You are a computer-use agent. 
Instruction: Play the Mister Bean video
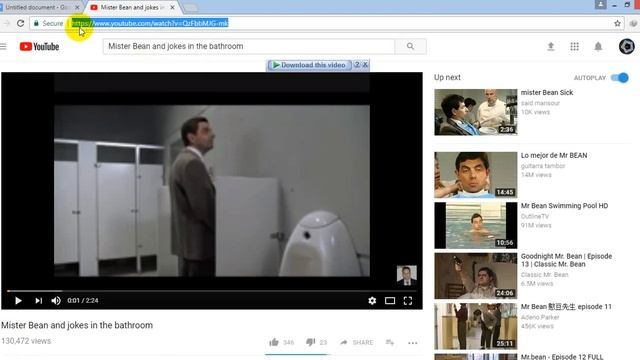click(x=18, y=301)
